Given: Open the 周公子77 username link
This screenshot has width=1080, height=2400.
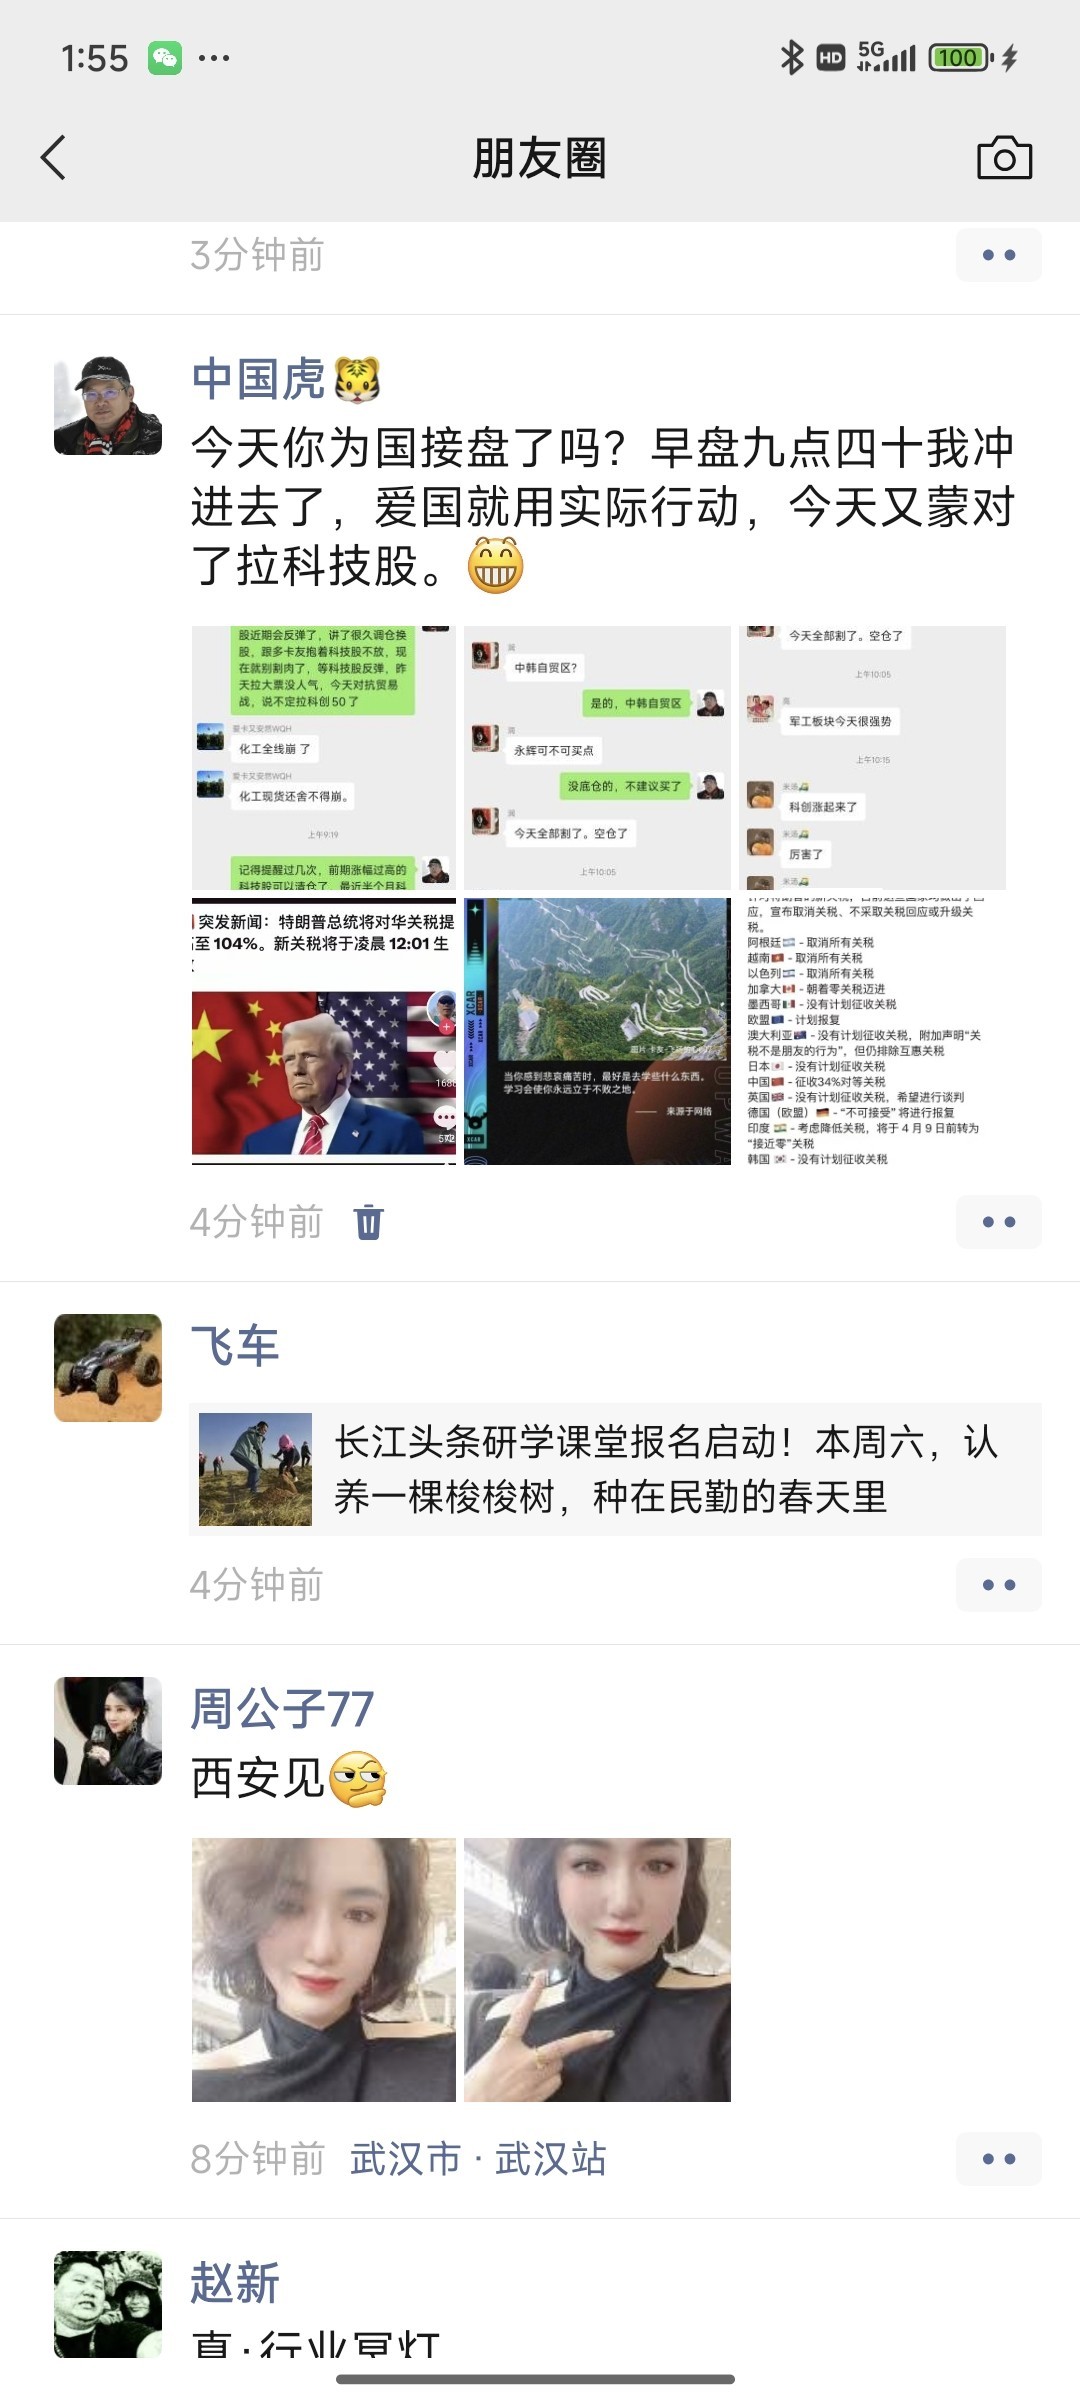Looking at the screenshot, I should click(x=282, y=1708).
